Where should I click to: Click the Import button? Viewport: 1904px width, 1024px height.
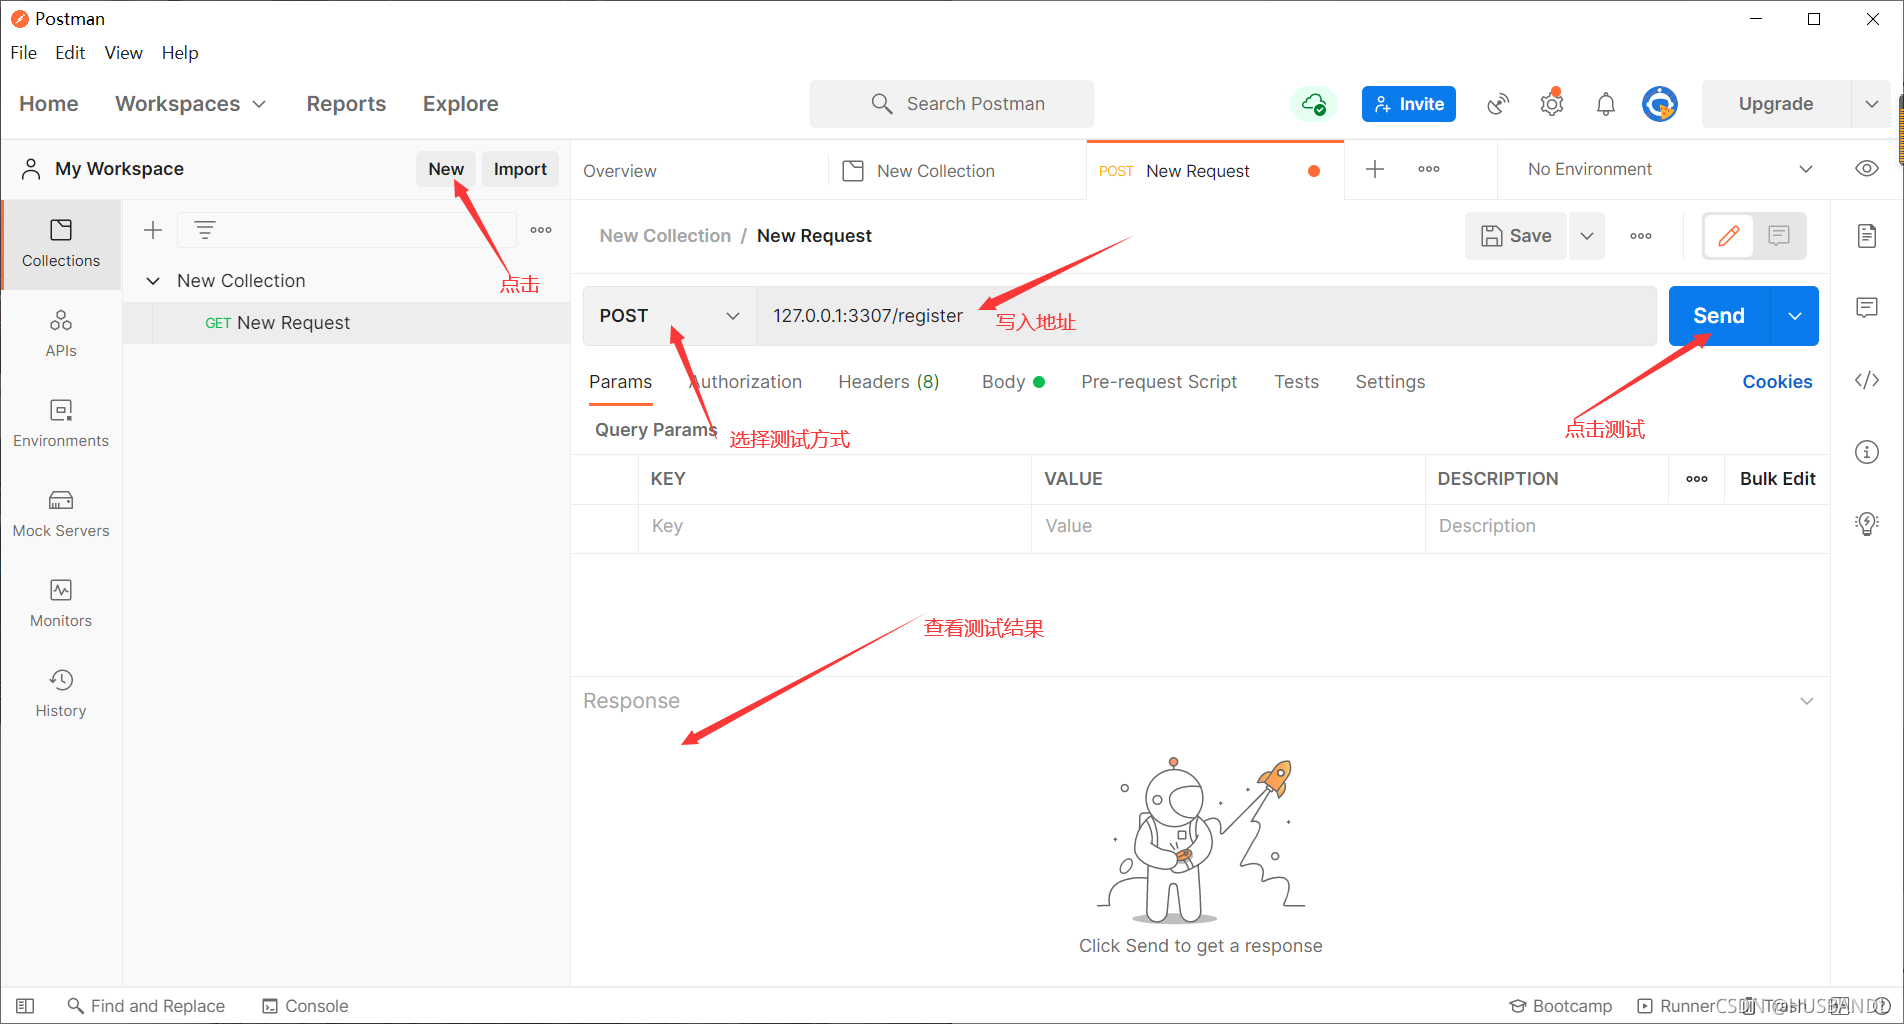pyautogui.click(x=520, y=169)
